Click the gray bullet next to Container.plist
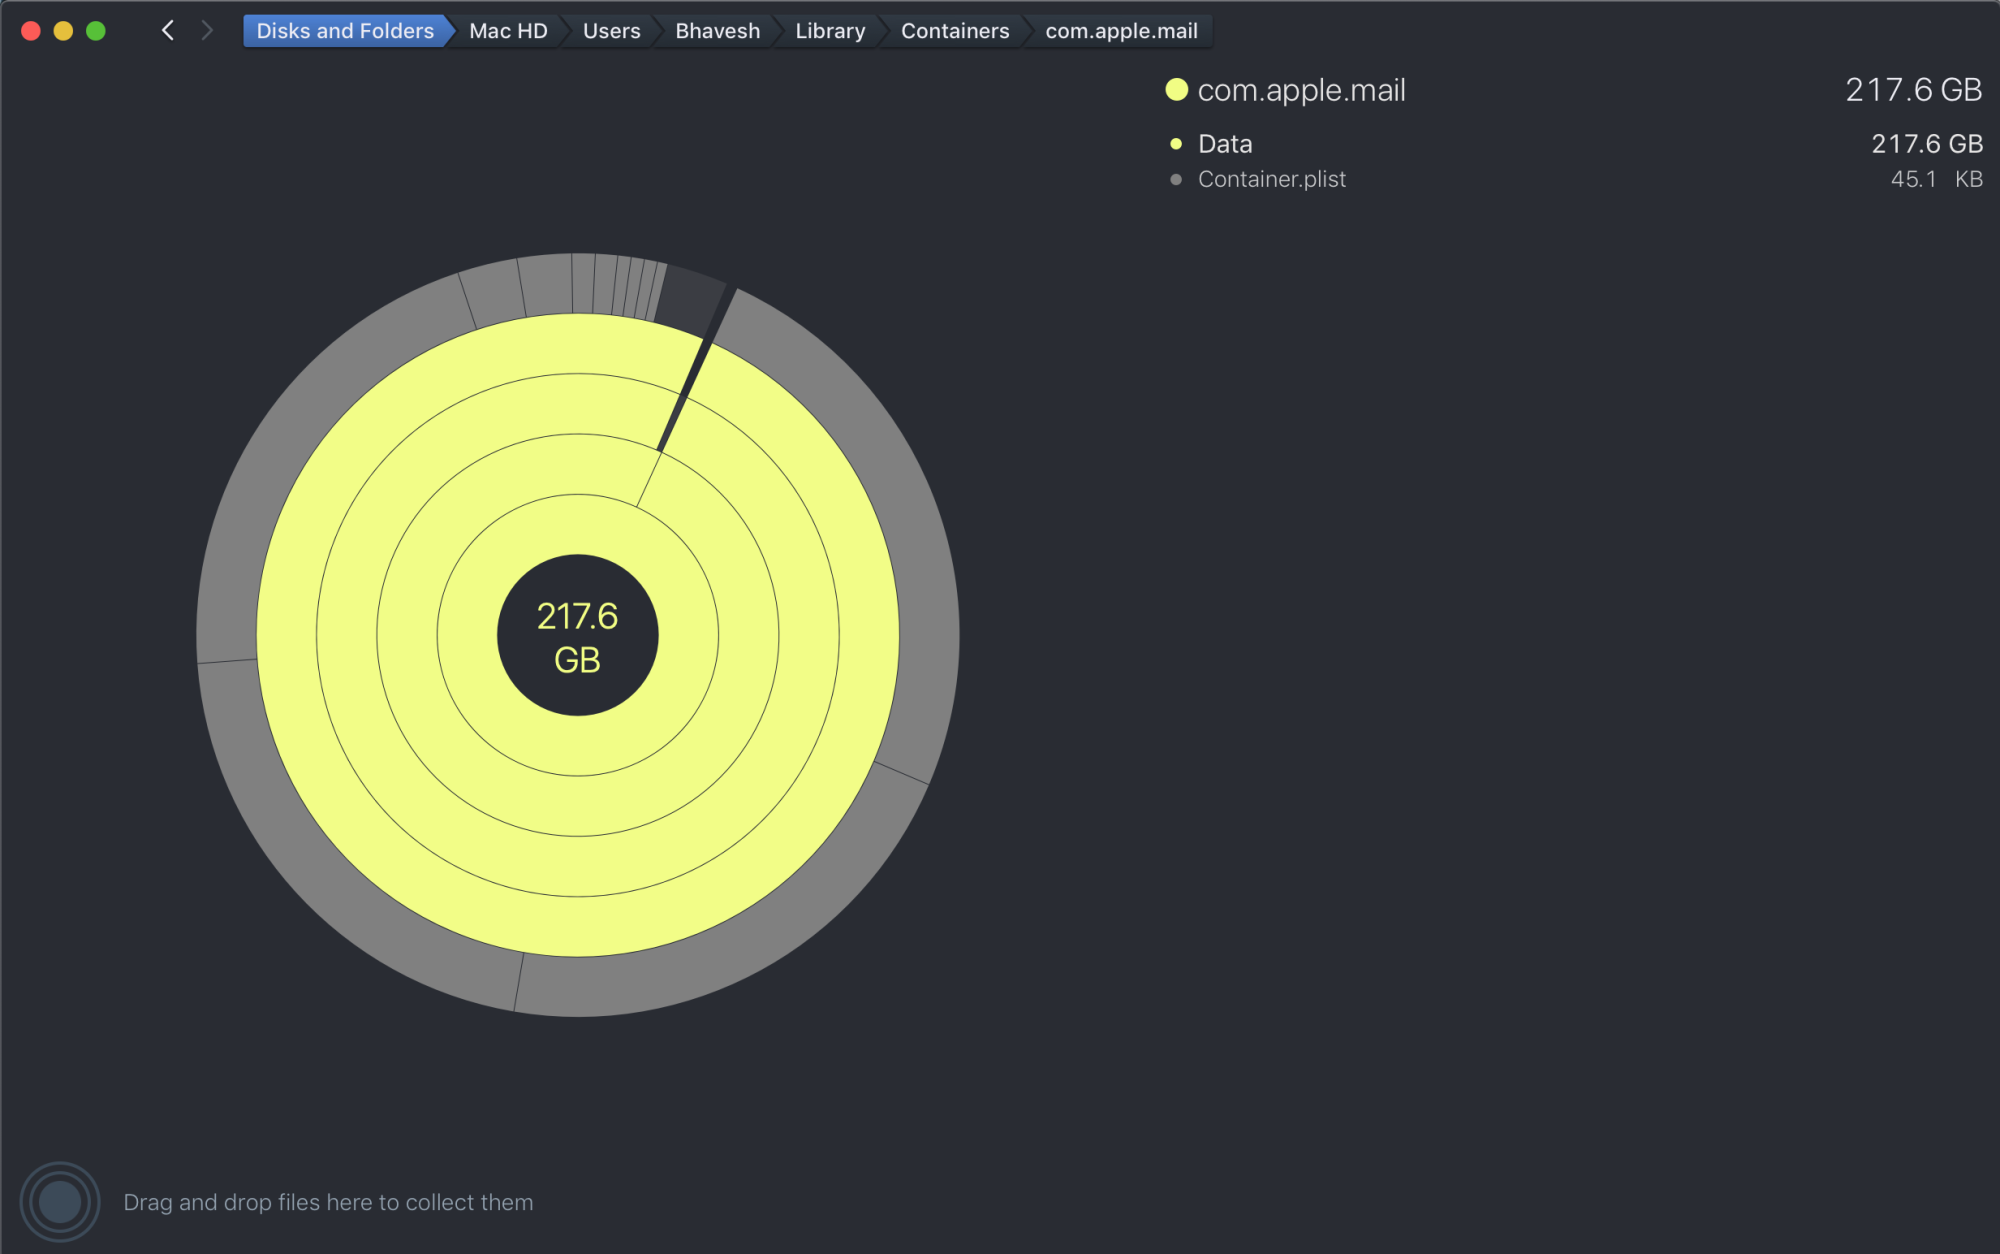Screen dimensions: 2000x1254 tap(1176, 180)
